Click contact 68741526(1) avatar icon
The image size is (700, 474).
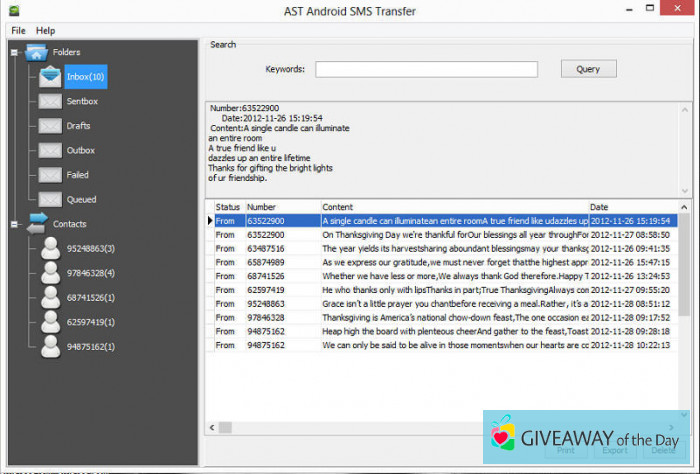tap(50, 298)
